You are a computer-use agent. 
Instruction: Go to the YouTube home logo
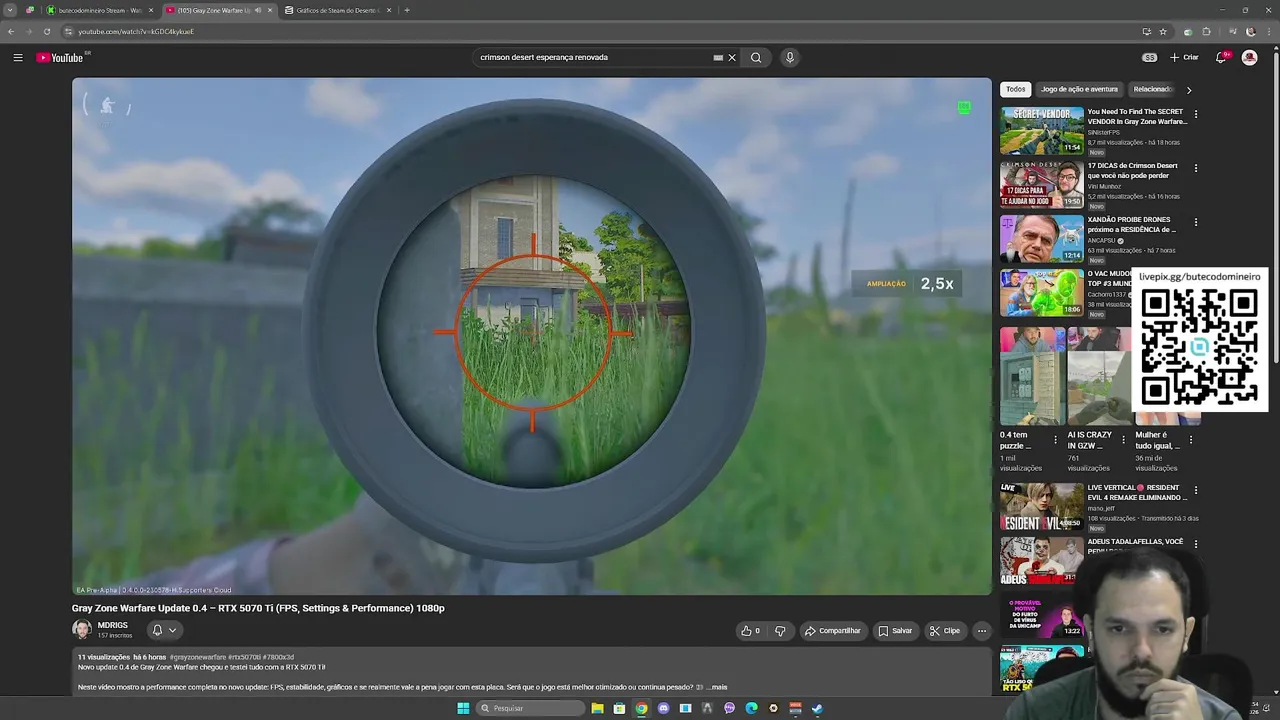tap(61, 58)
